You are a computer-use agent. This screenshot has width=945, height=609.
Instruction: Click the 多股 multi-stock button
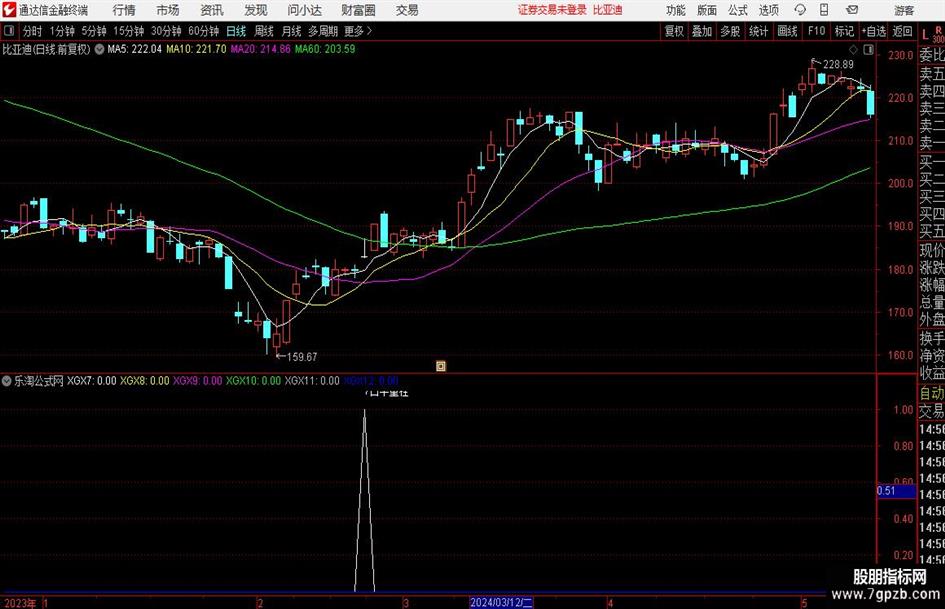click(730, 31)
